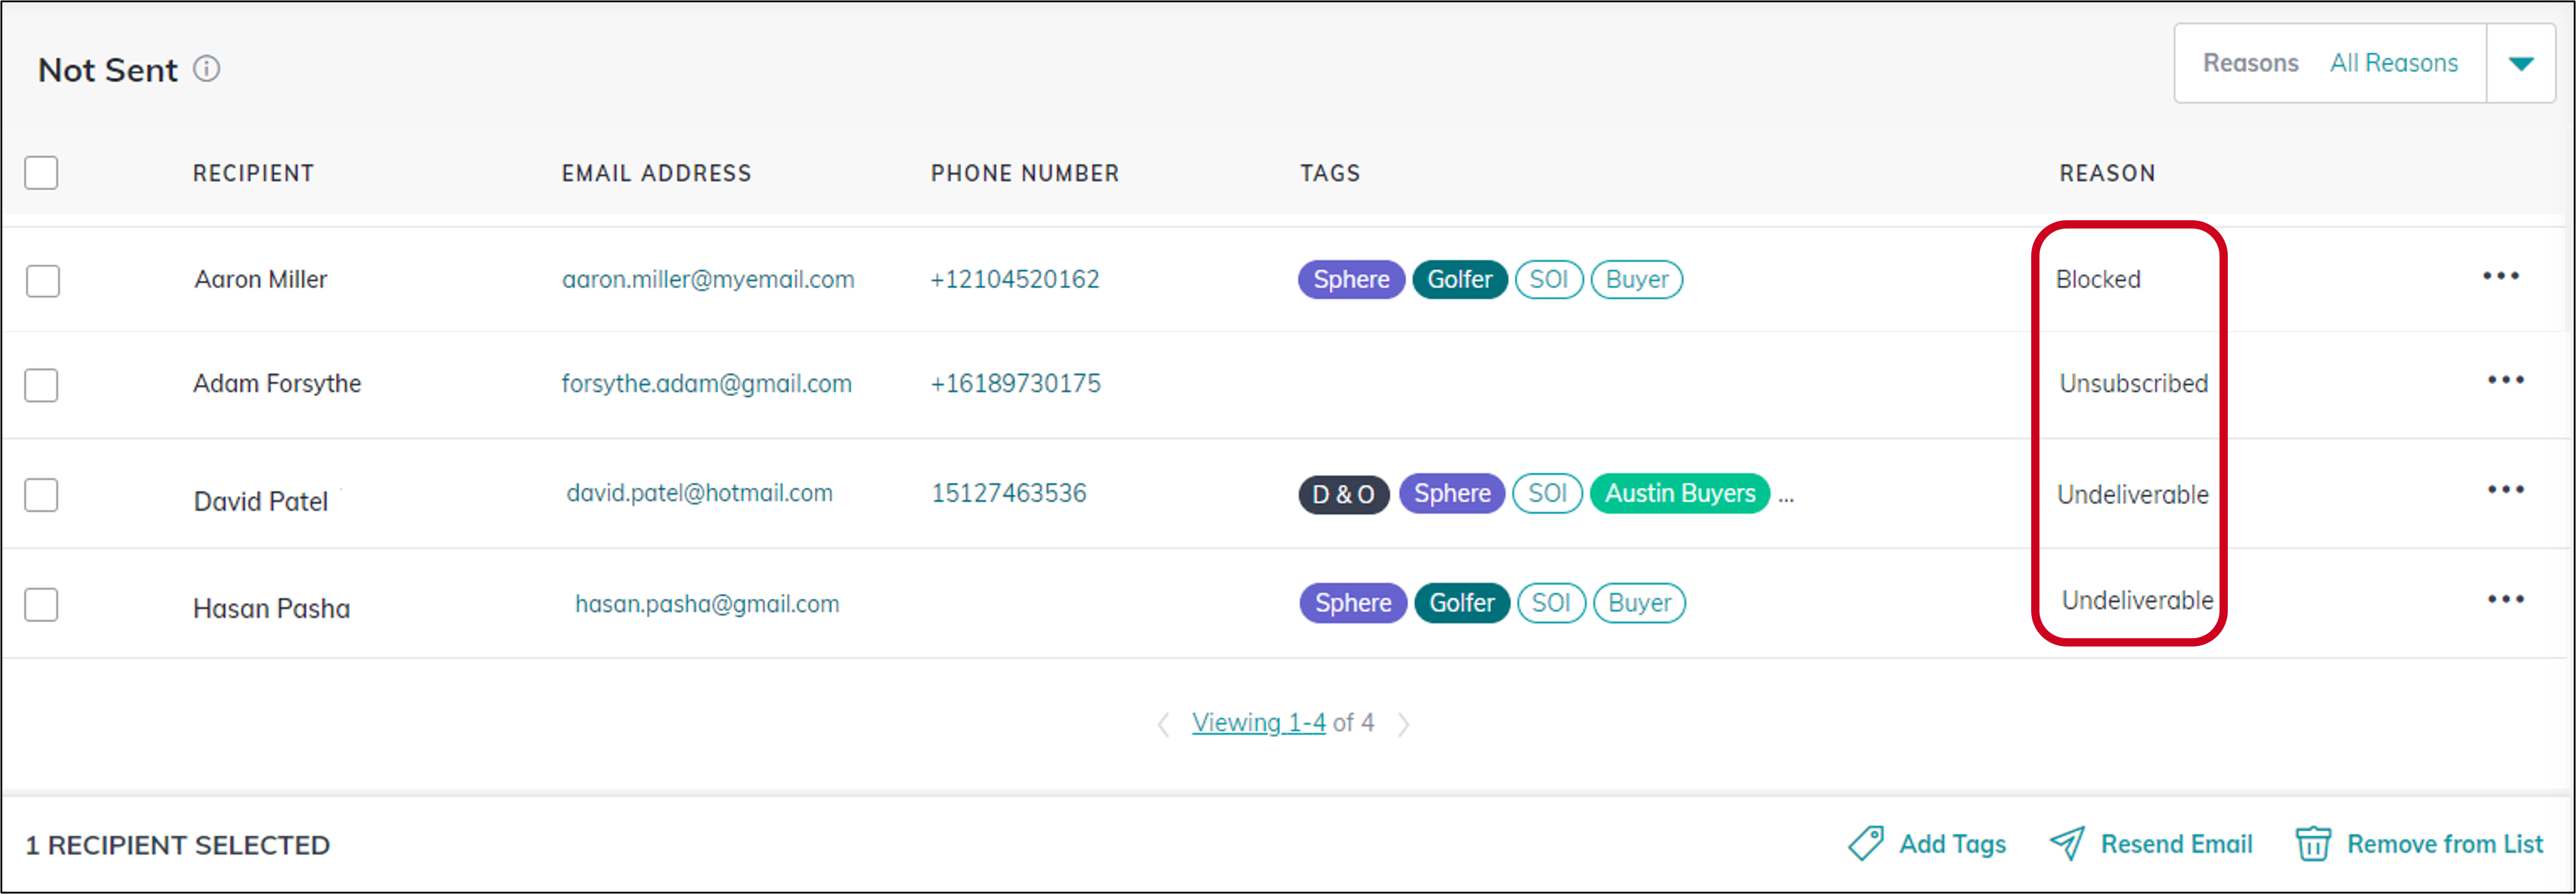Click the info icon beside Not Sent
Viewport: 2576px width, 894px height.
207,69
